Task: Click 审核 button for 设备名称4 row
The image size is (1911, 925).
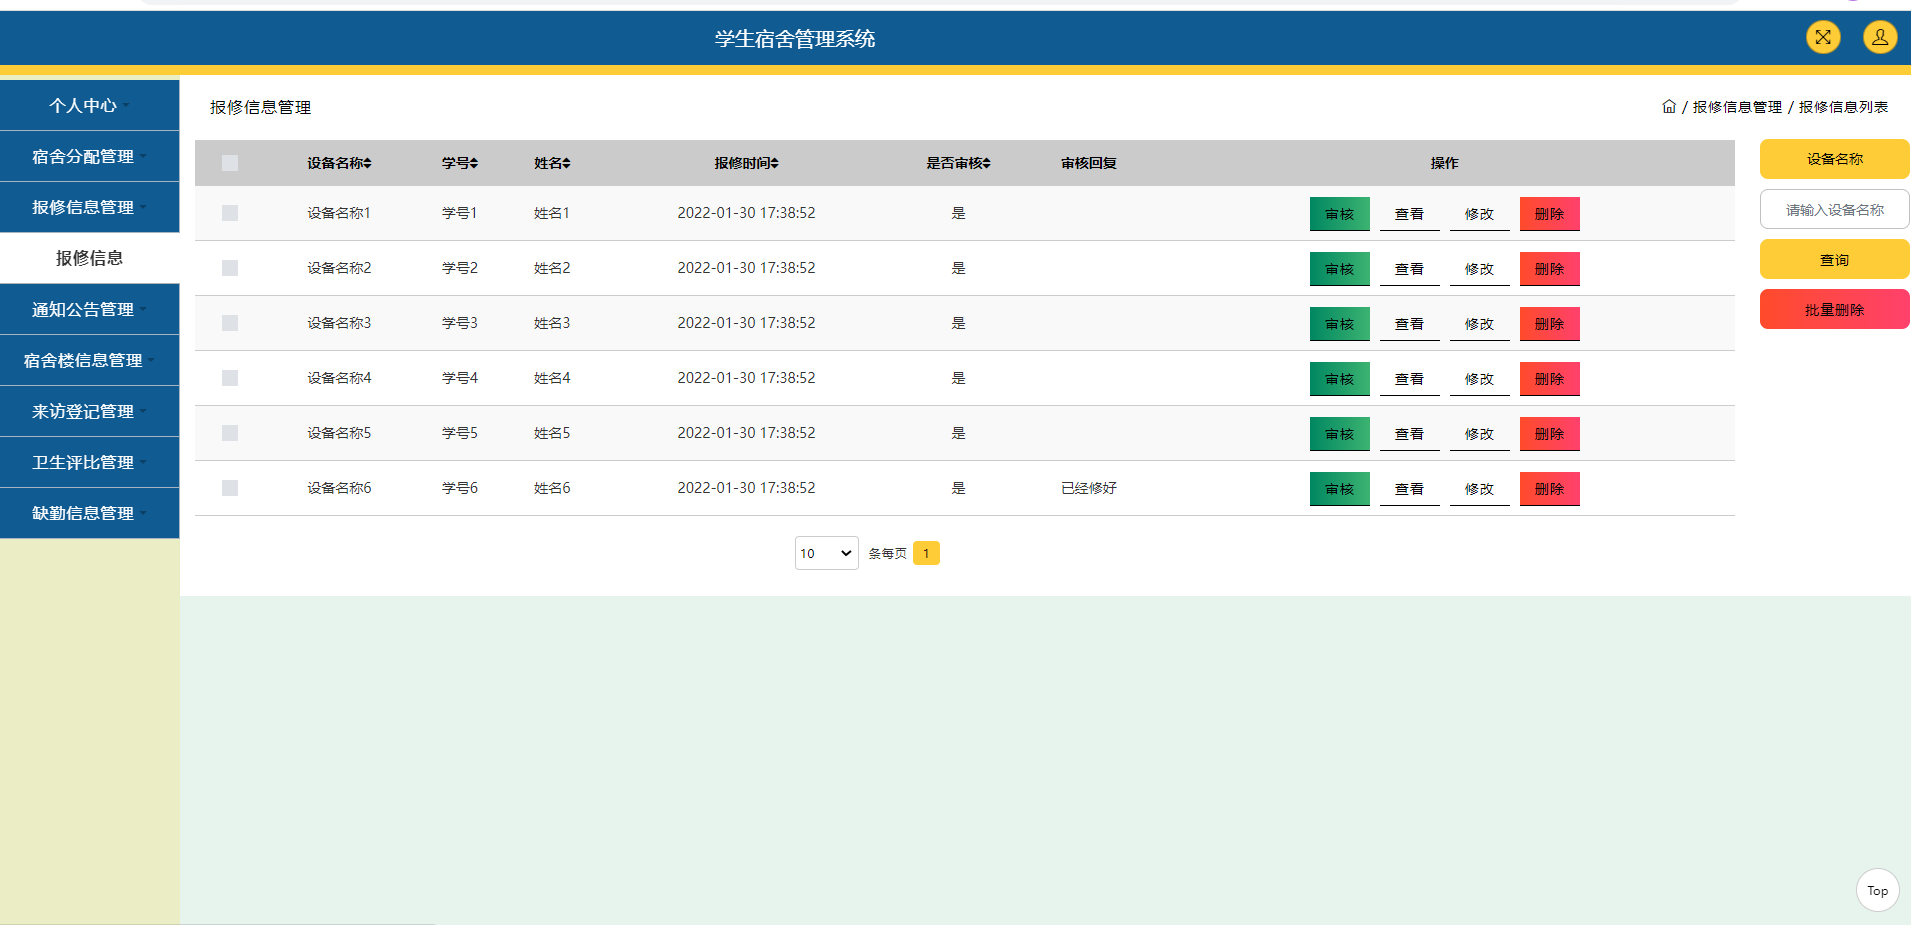Action: pyautogui.click(x=1339, y=379)
